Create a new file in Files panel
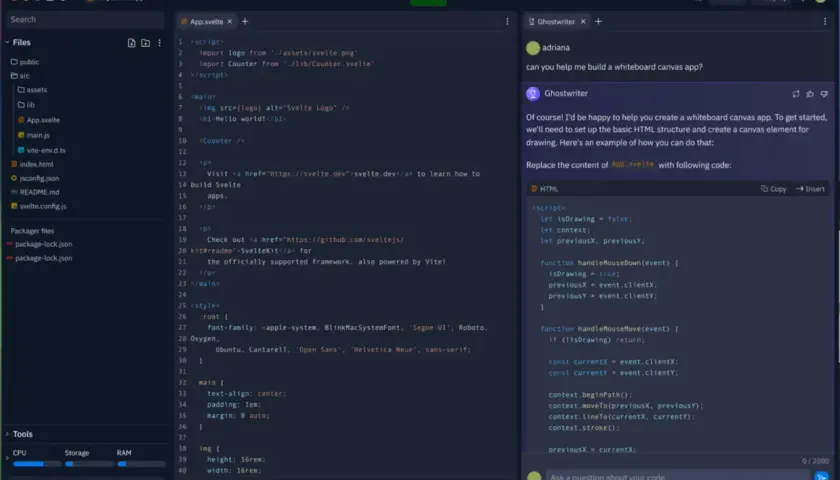The height and width of the screenshot is (480, 840). point(131,43)
